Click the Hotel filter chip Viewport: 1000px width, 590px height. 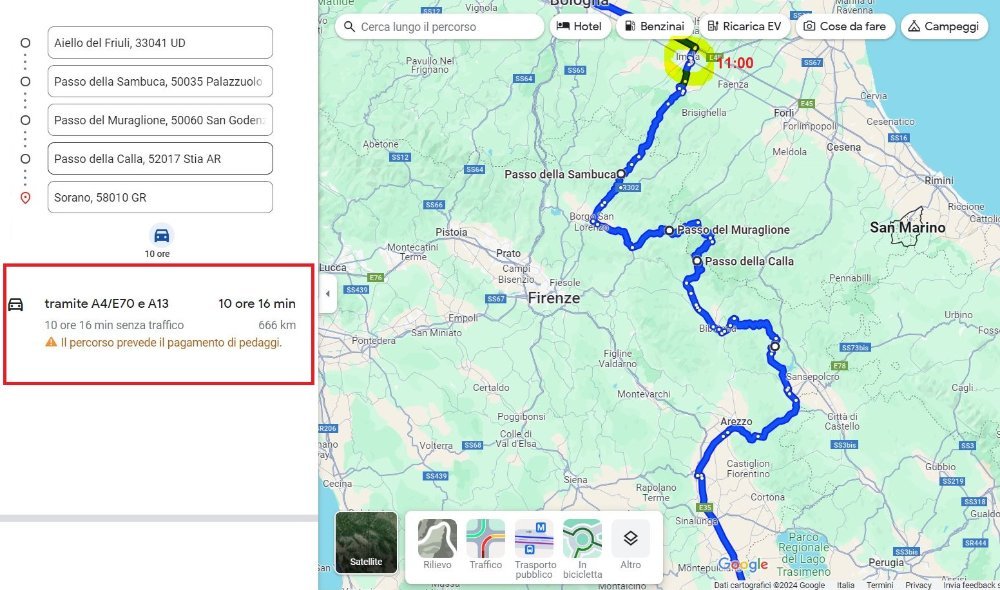[x=579, y=26]
